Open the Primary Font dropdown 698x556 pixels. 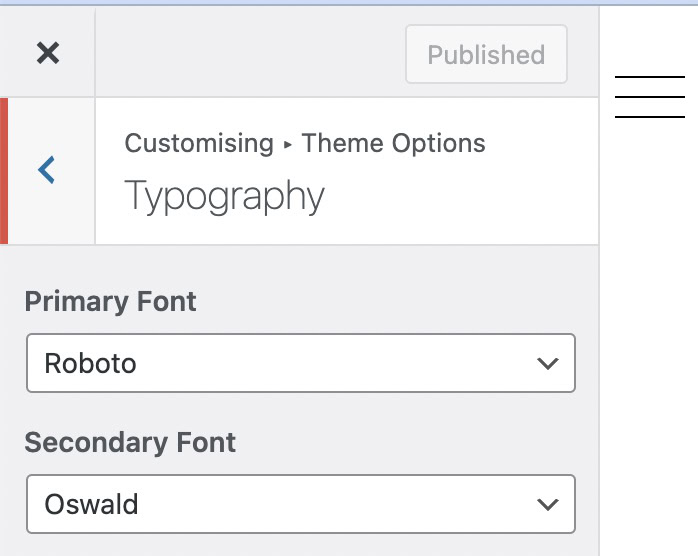pyautogui.click(x=300, y=363)
